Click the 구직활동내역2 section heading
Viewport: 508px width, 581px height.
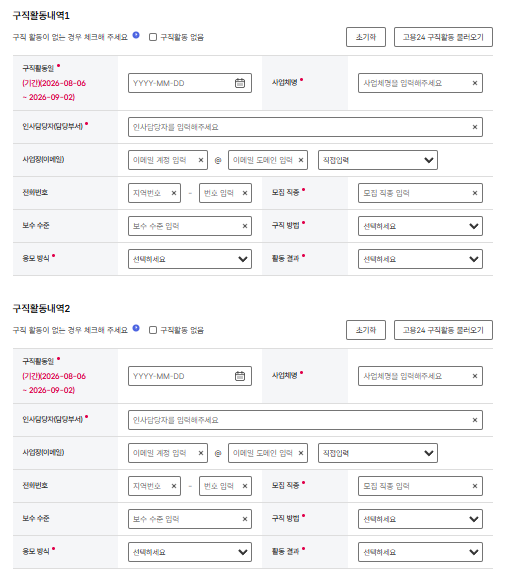pyautogui.click(x=41, y=309)
